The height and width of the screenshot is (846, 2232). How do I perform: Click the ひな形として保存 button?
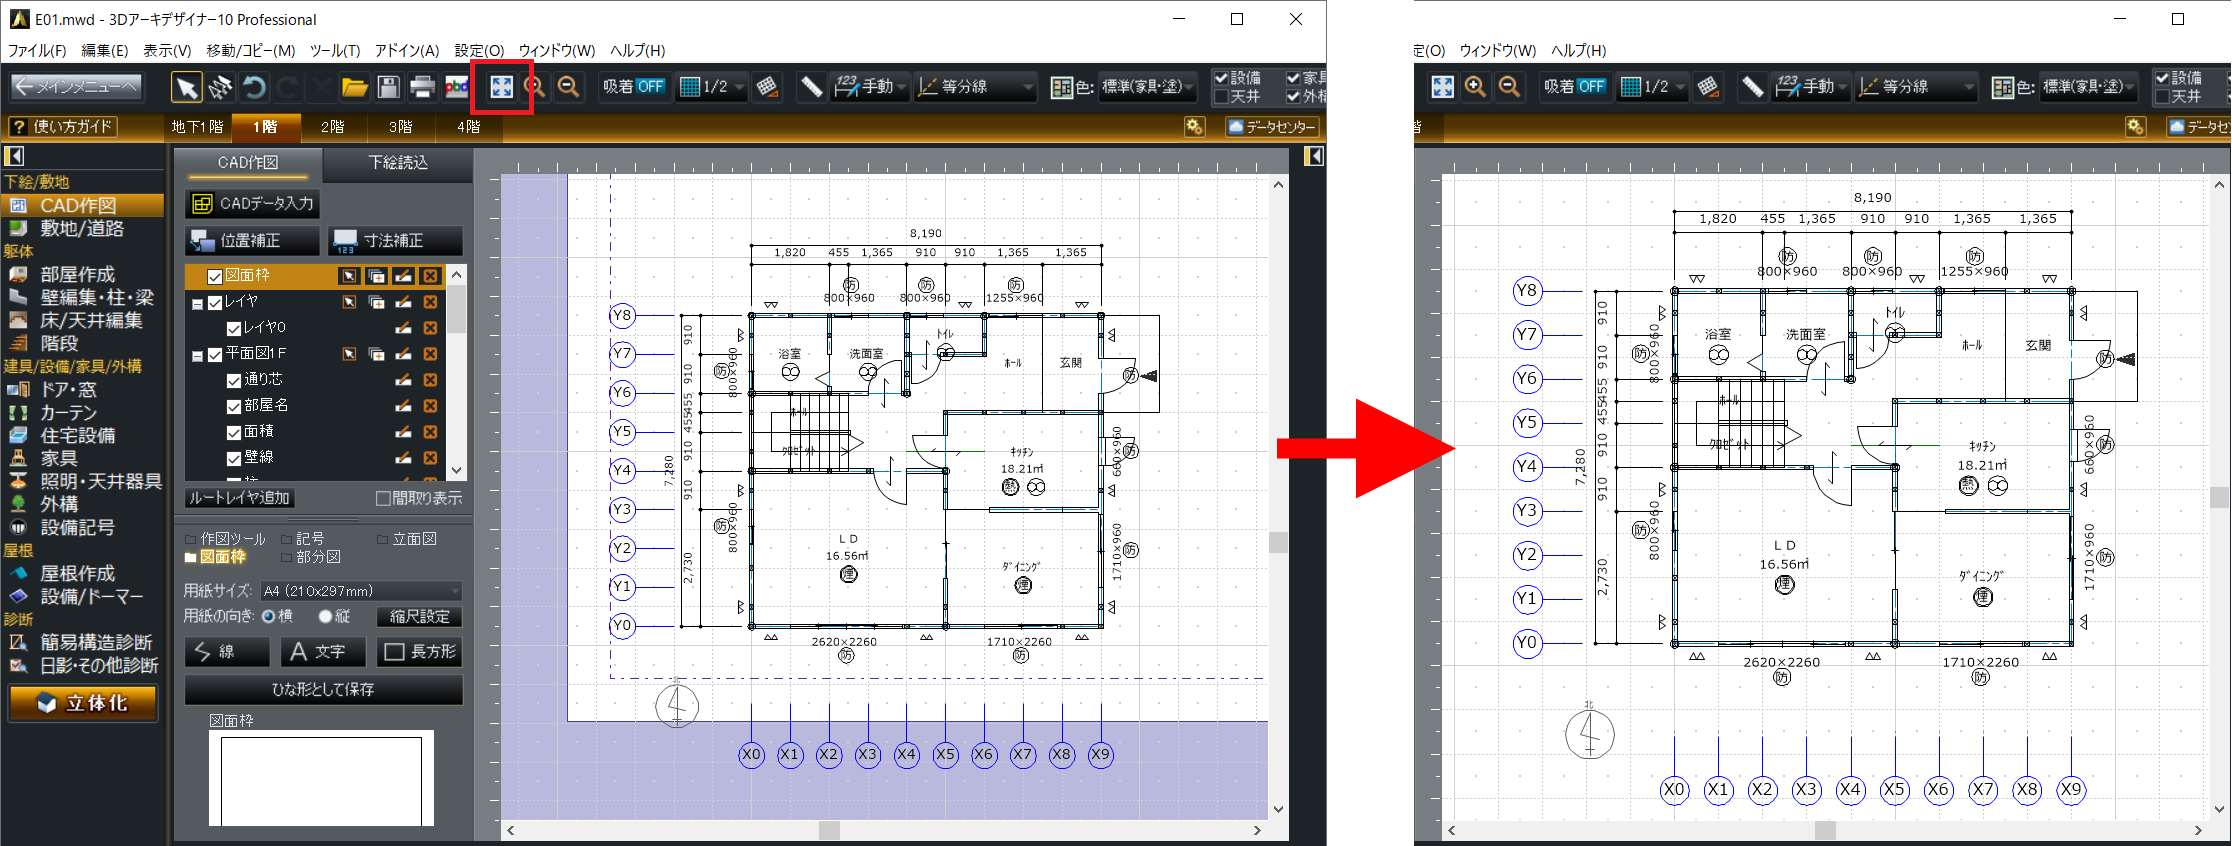click(323, 689)
